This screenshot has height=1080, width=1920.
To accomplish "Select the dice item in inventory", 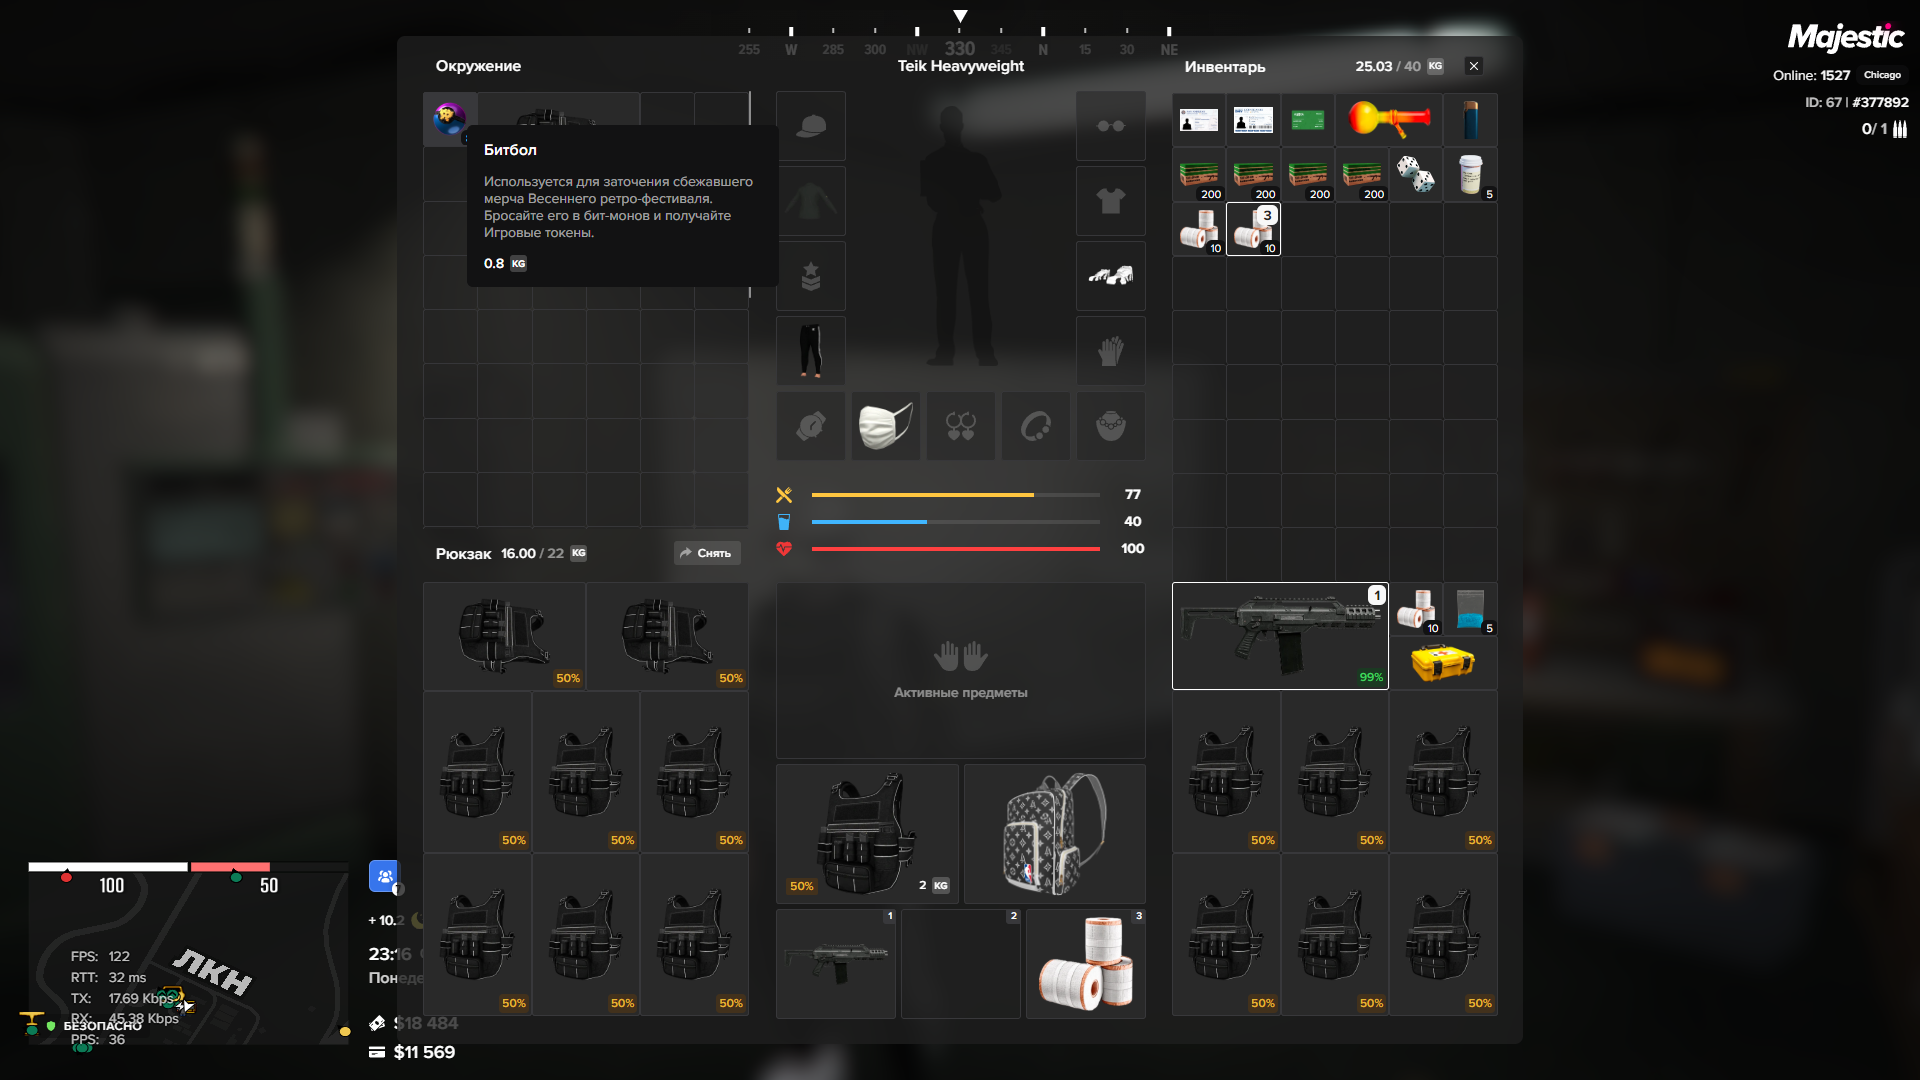I will click(1415, 174).
